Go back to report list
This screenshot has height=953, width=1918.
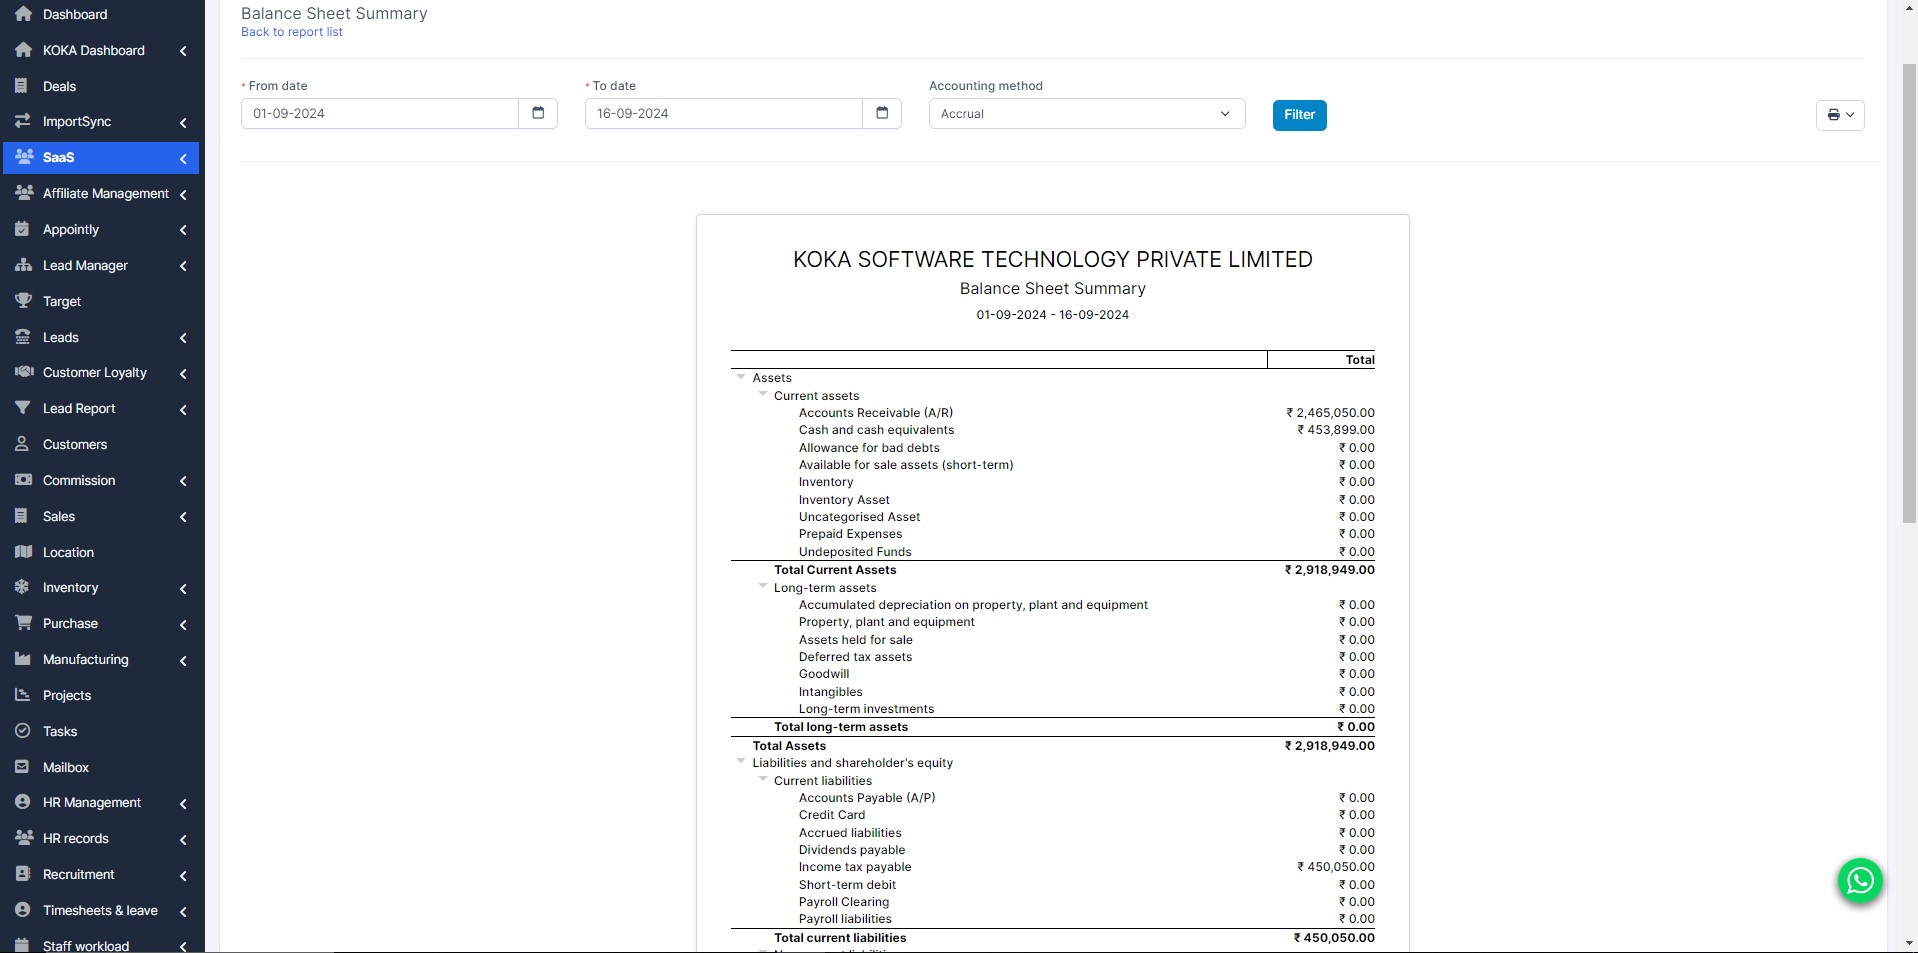pos(291,32)
